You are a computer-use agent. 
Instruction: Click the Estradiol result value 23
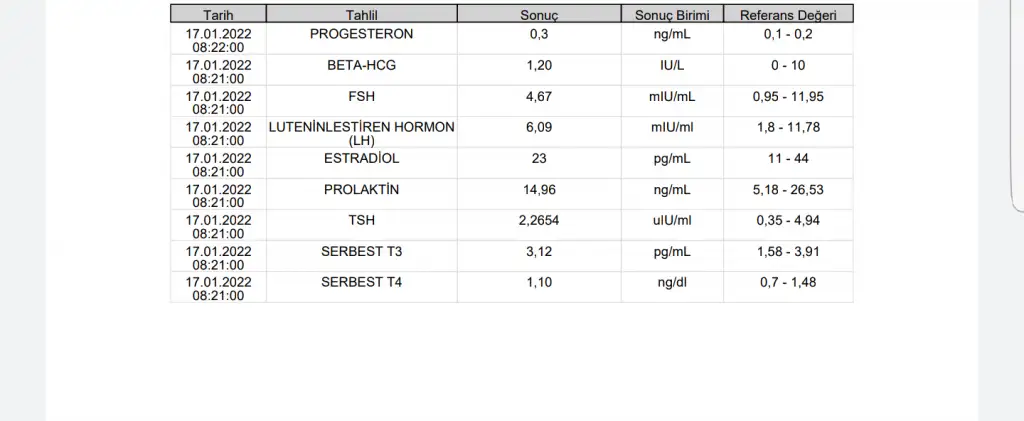[x=539, y=158]
